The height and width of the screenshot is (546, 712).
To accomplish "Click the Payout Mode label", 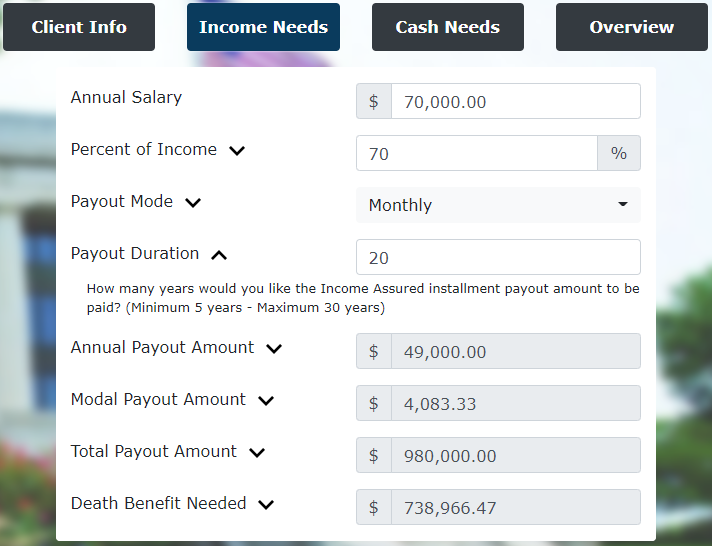I will point(122,201).
